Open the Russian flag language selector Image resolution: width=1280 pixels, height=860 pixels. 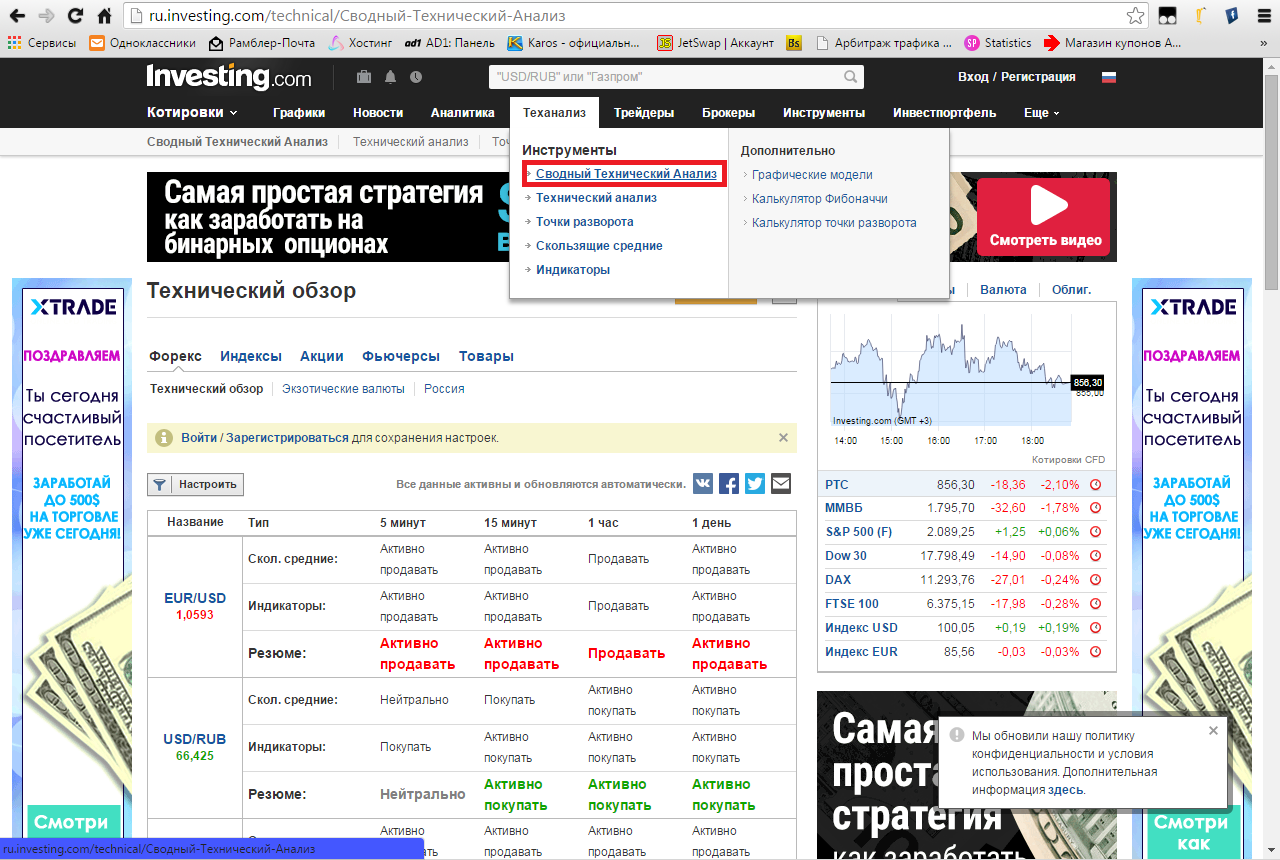(x=1108, y=77)
